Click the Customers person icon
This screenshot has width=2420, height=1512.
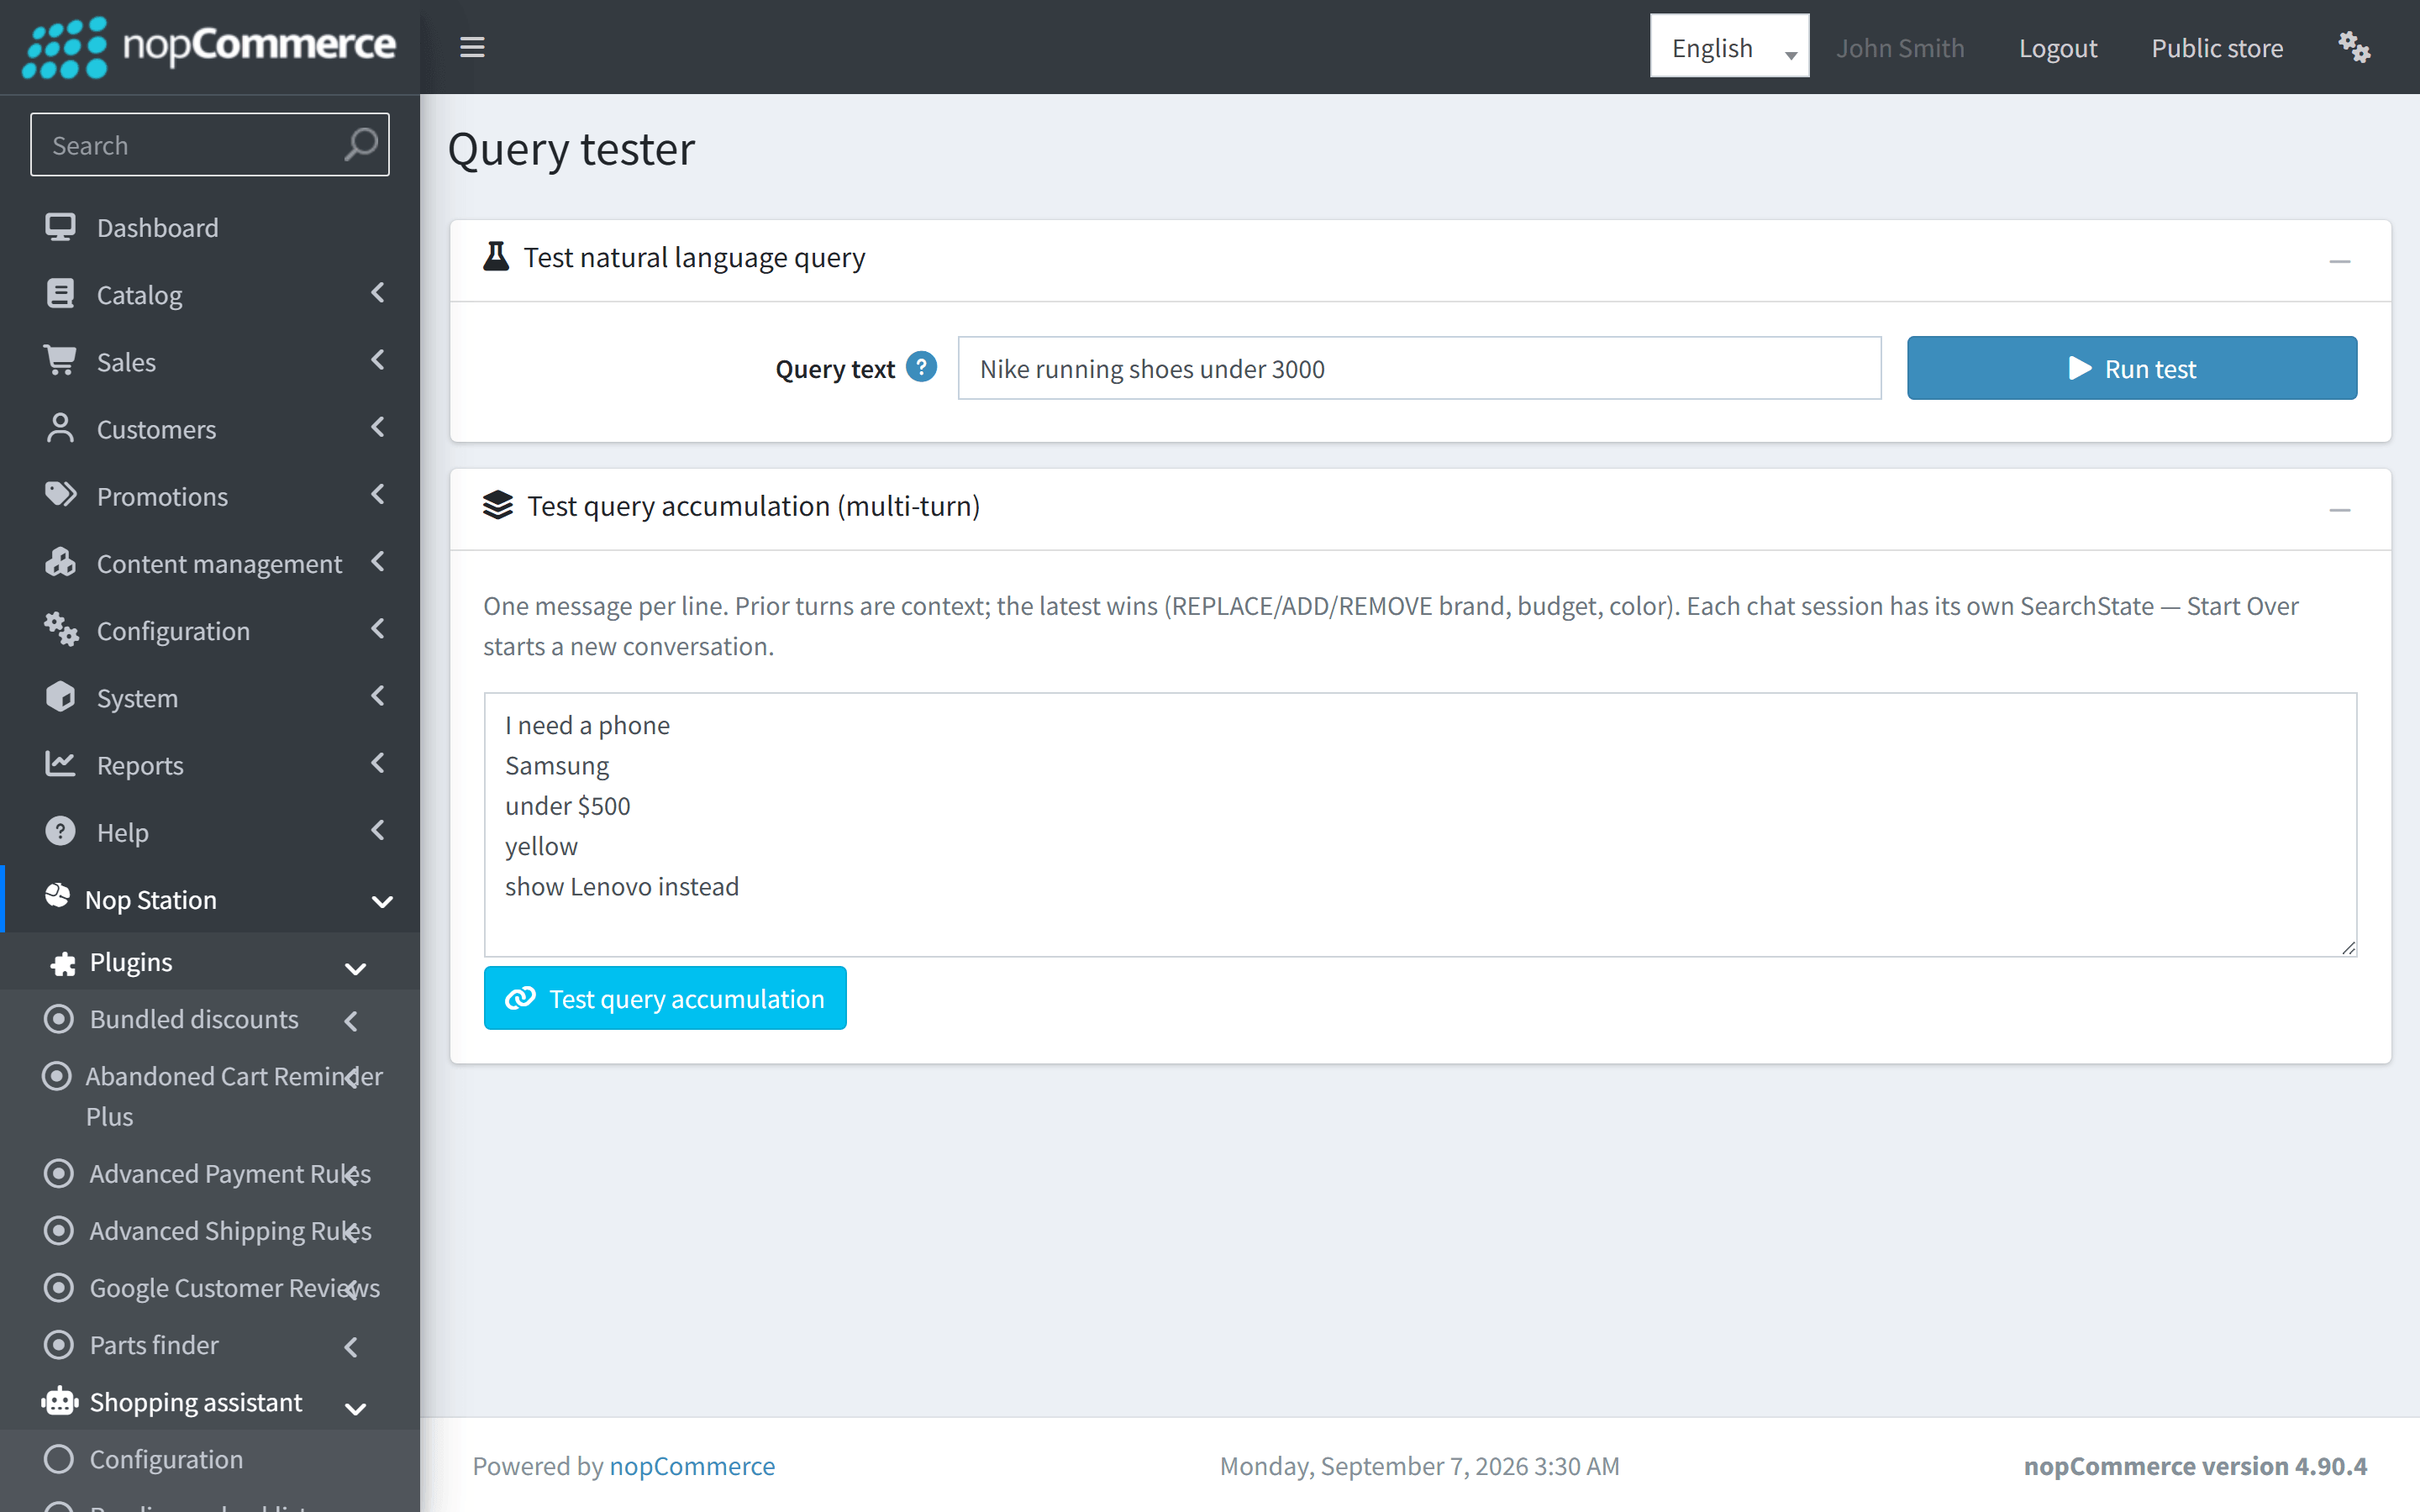(60, 428)
